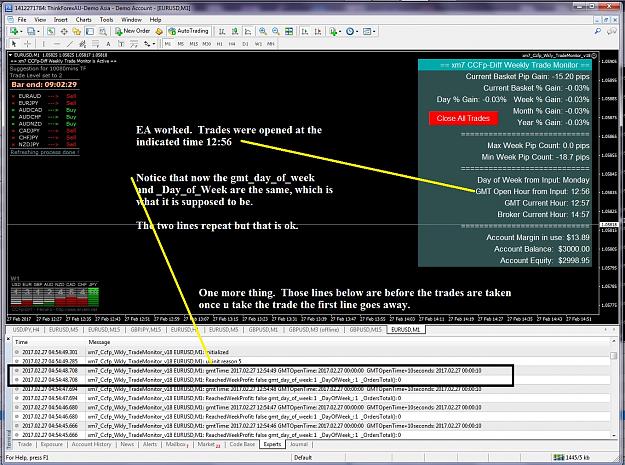
Task: Toggle the Navigator folder-star icon
Action: point(77,31)
